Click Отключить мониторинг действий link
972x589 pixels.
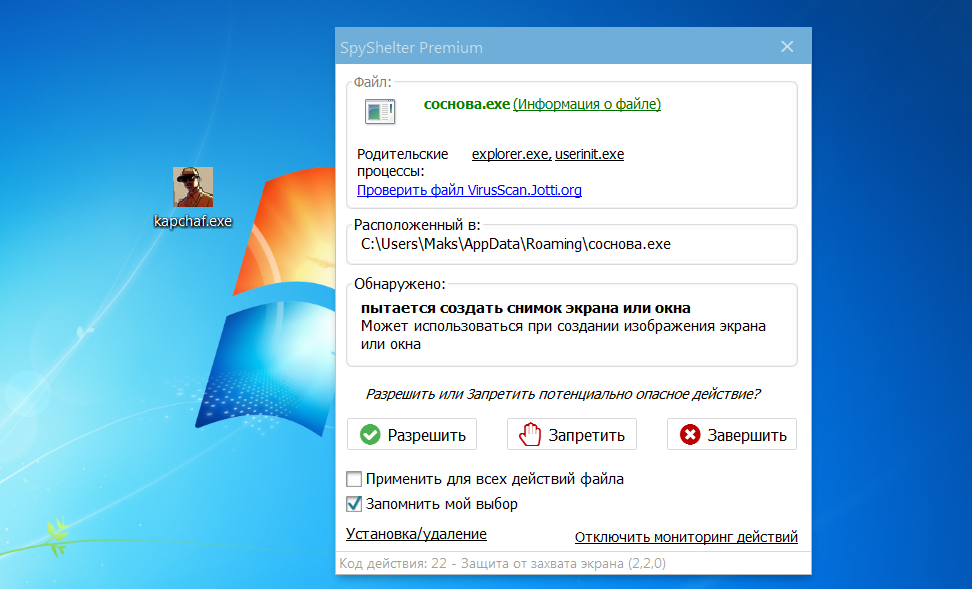click(686, 537)
